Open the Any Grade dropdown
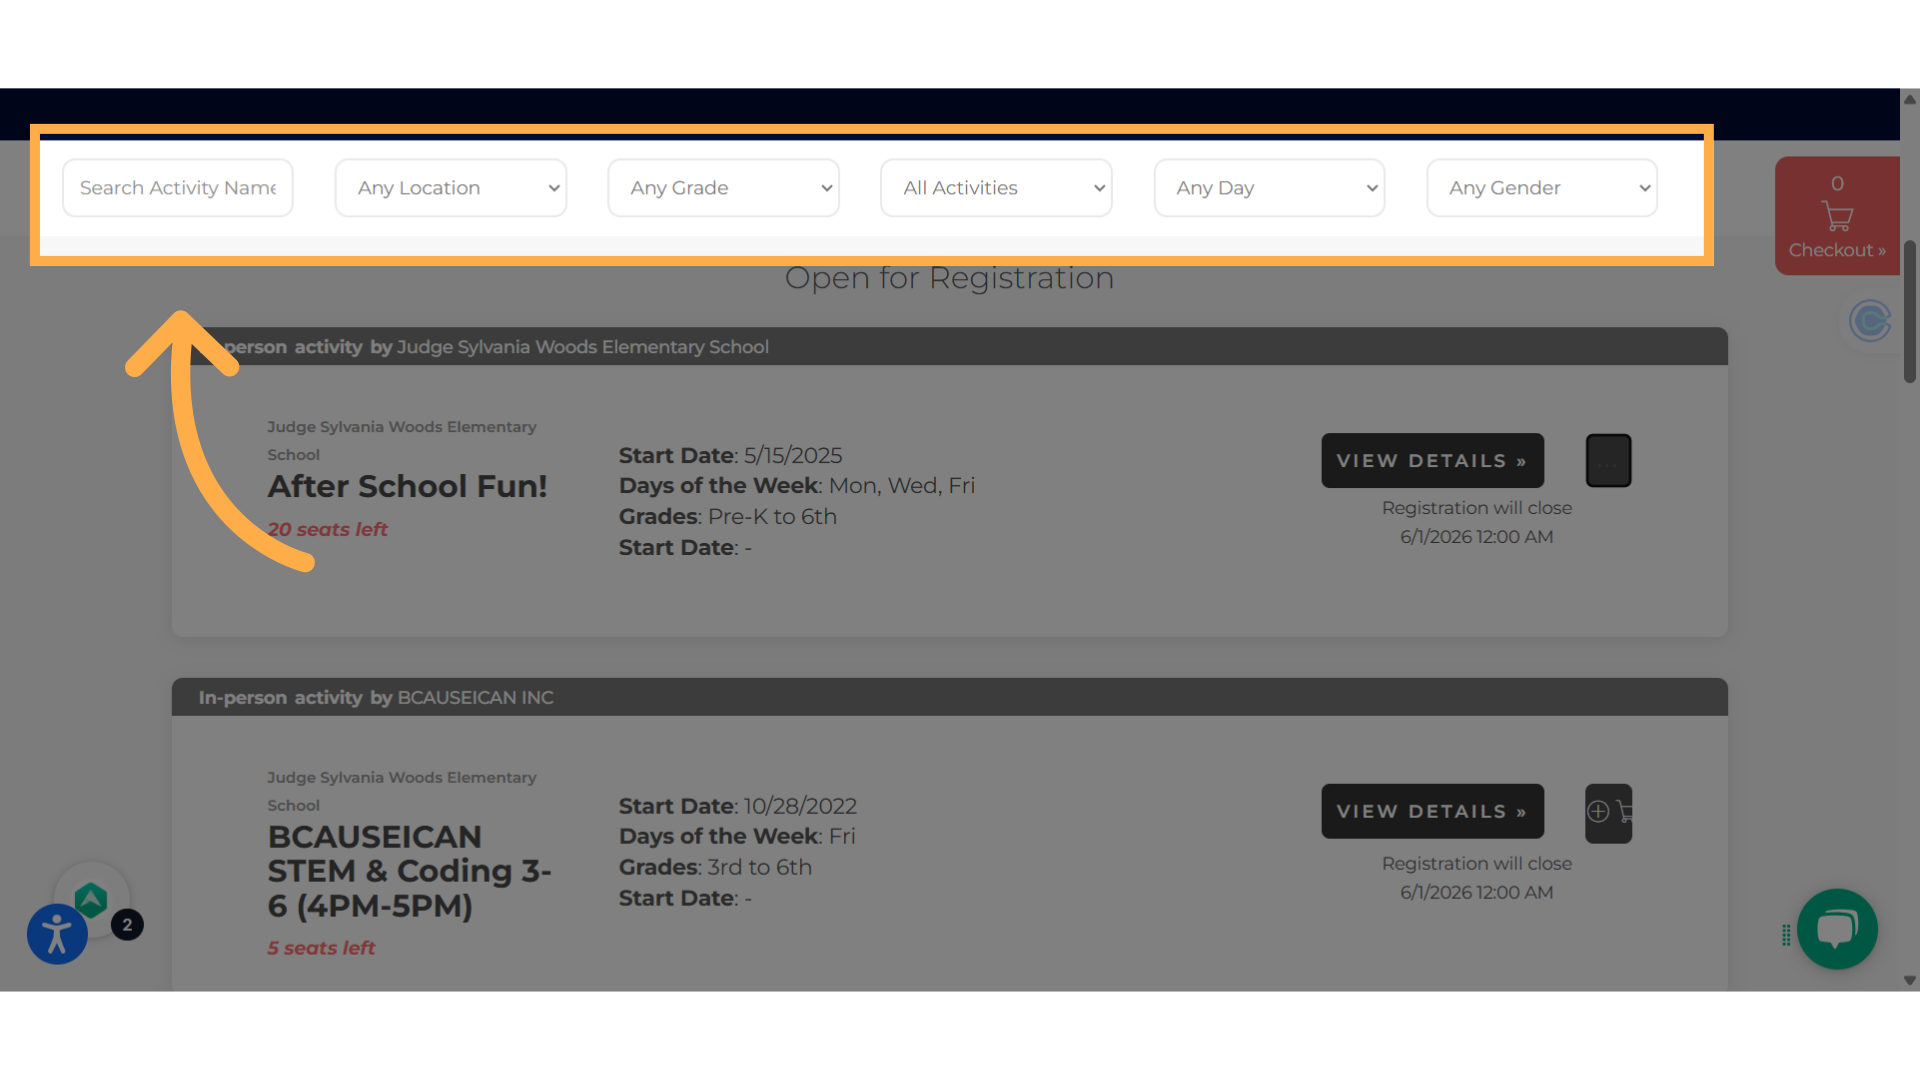Viewport: 1920px width, 1080px height. pyautogui.click(x=723, y=188)
